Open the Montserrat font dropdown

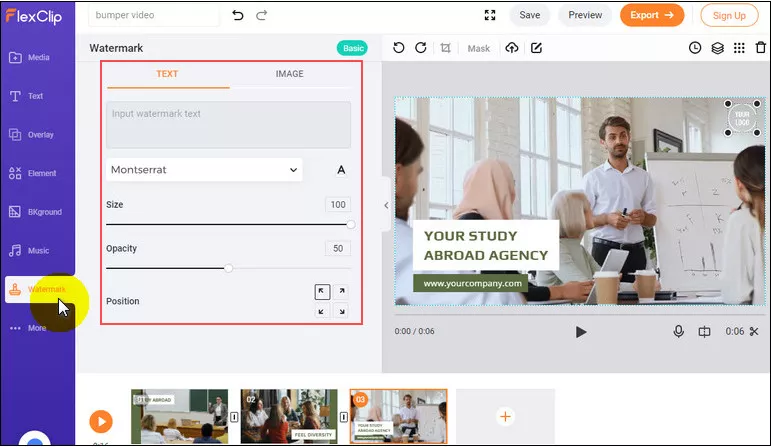(x=204, y=170)
